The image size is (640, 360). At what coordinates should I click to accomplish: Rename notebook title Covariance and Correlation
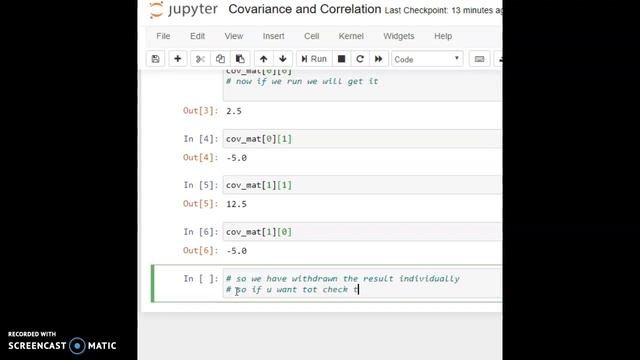click(x=304, y=9)
